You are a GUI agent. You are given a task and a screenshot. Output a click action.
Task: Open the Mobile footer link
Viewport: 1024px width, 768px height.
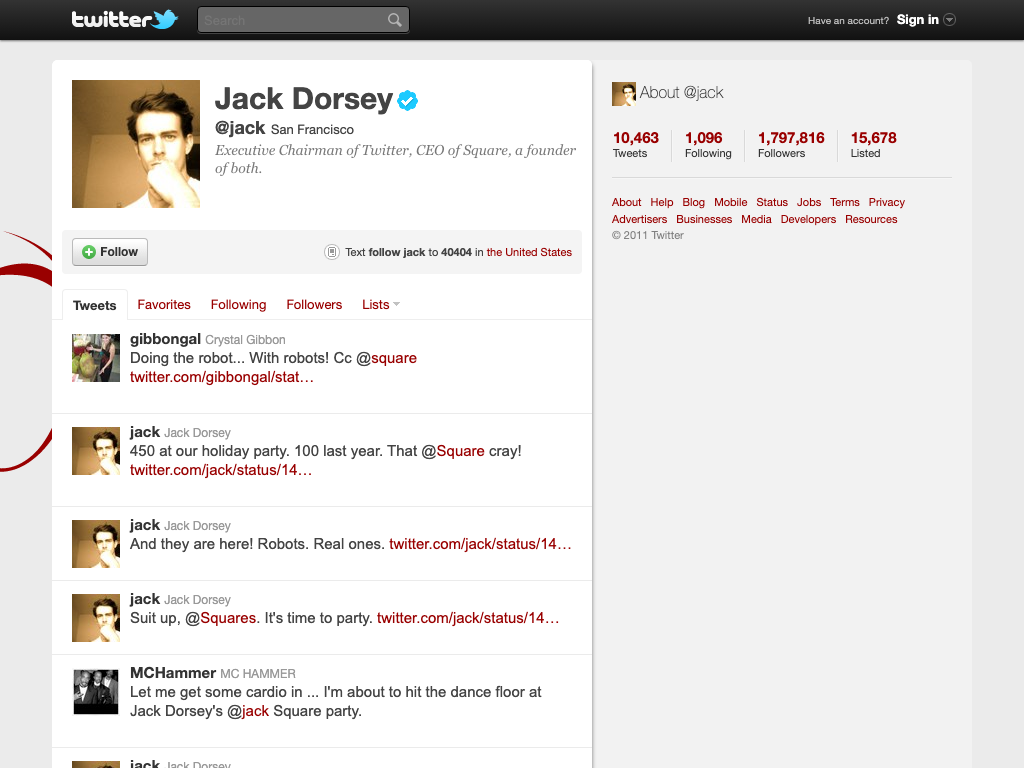pyautogui.click(x=730, y=202)
